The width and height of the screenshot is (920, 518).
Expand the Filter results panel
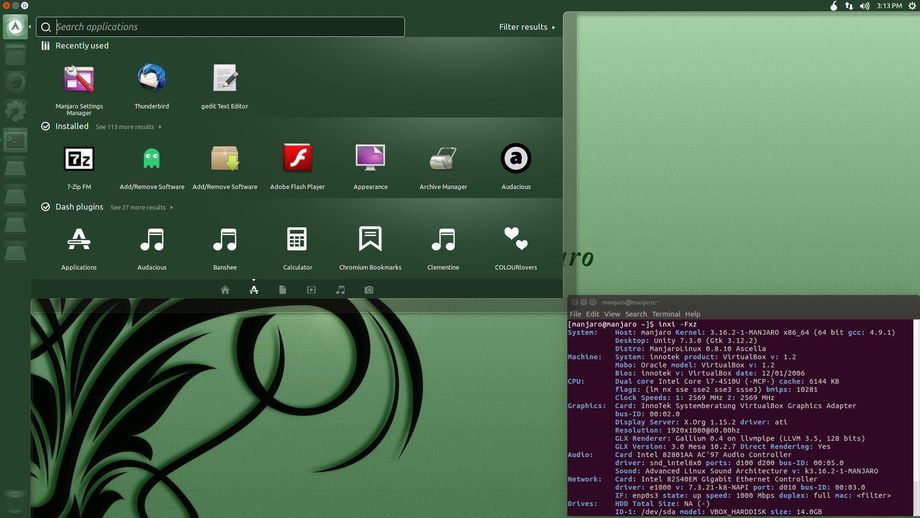(x=527, y=27)
